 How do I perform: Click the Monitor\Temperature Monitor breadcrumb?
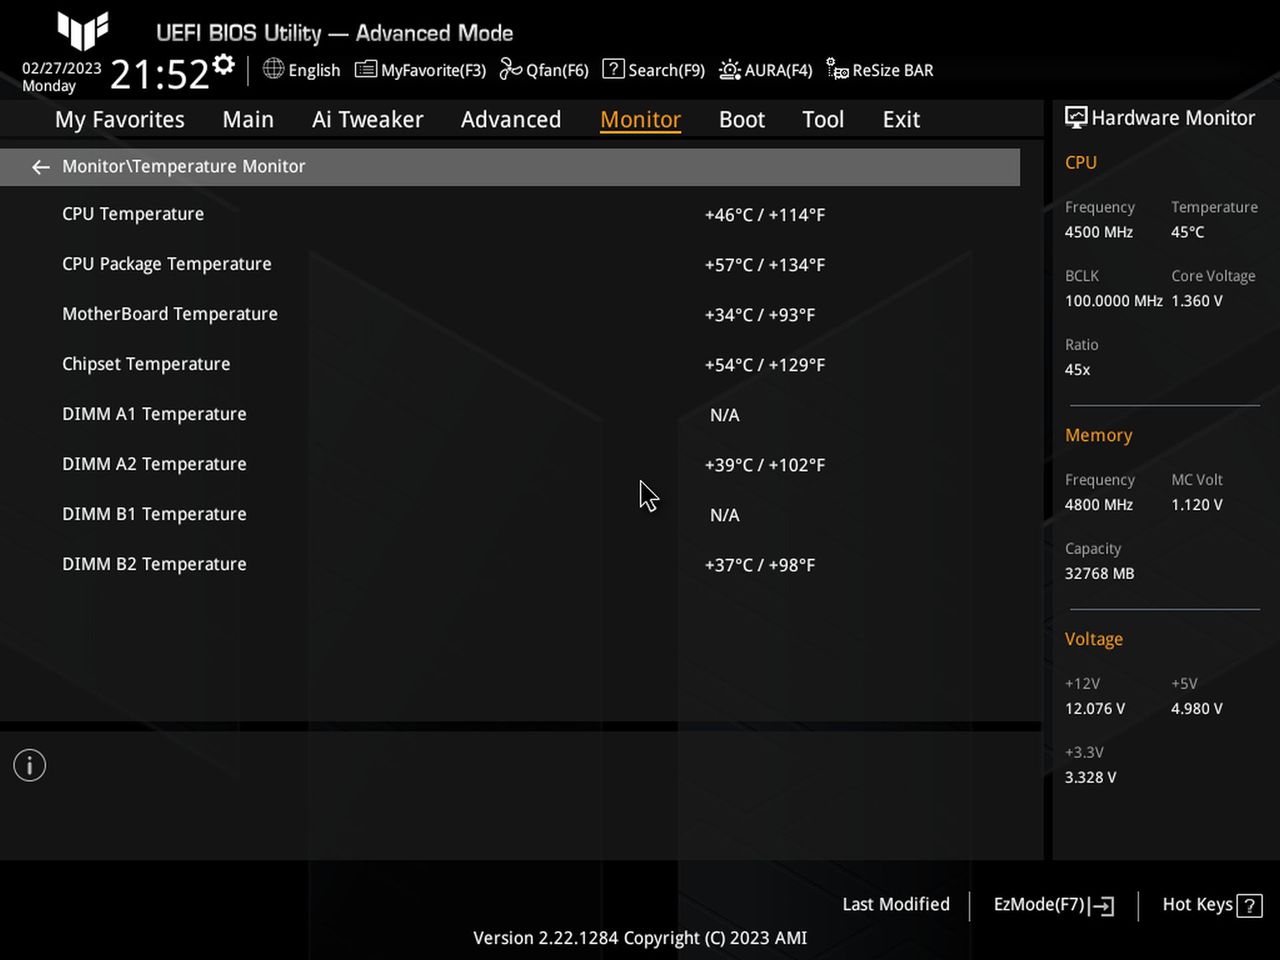point(184,167)
